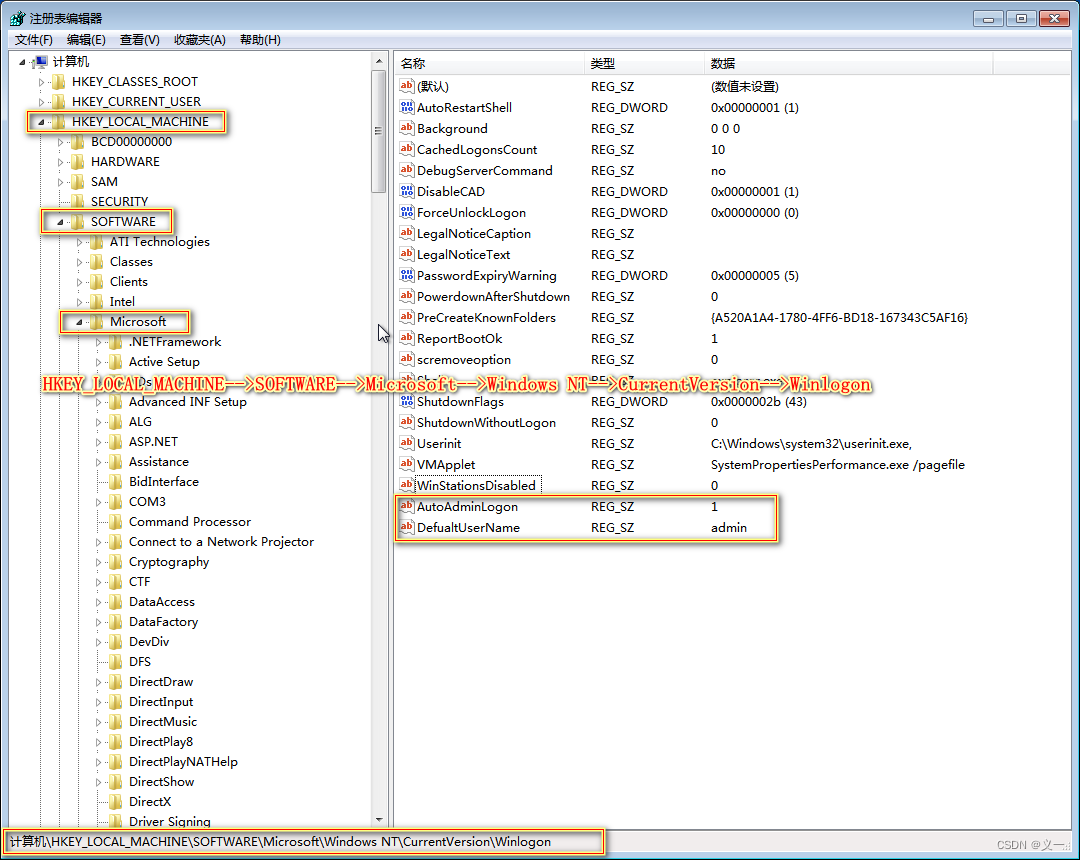The width and height of the screenshot is (1080, 860).
Task: Click the 计算机 computer root icon
Action: pyautogui.click(x=40, y=62)
